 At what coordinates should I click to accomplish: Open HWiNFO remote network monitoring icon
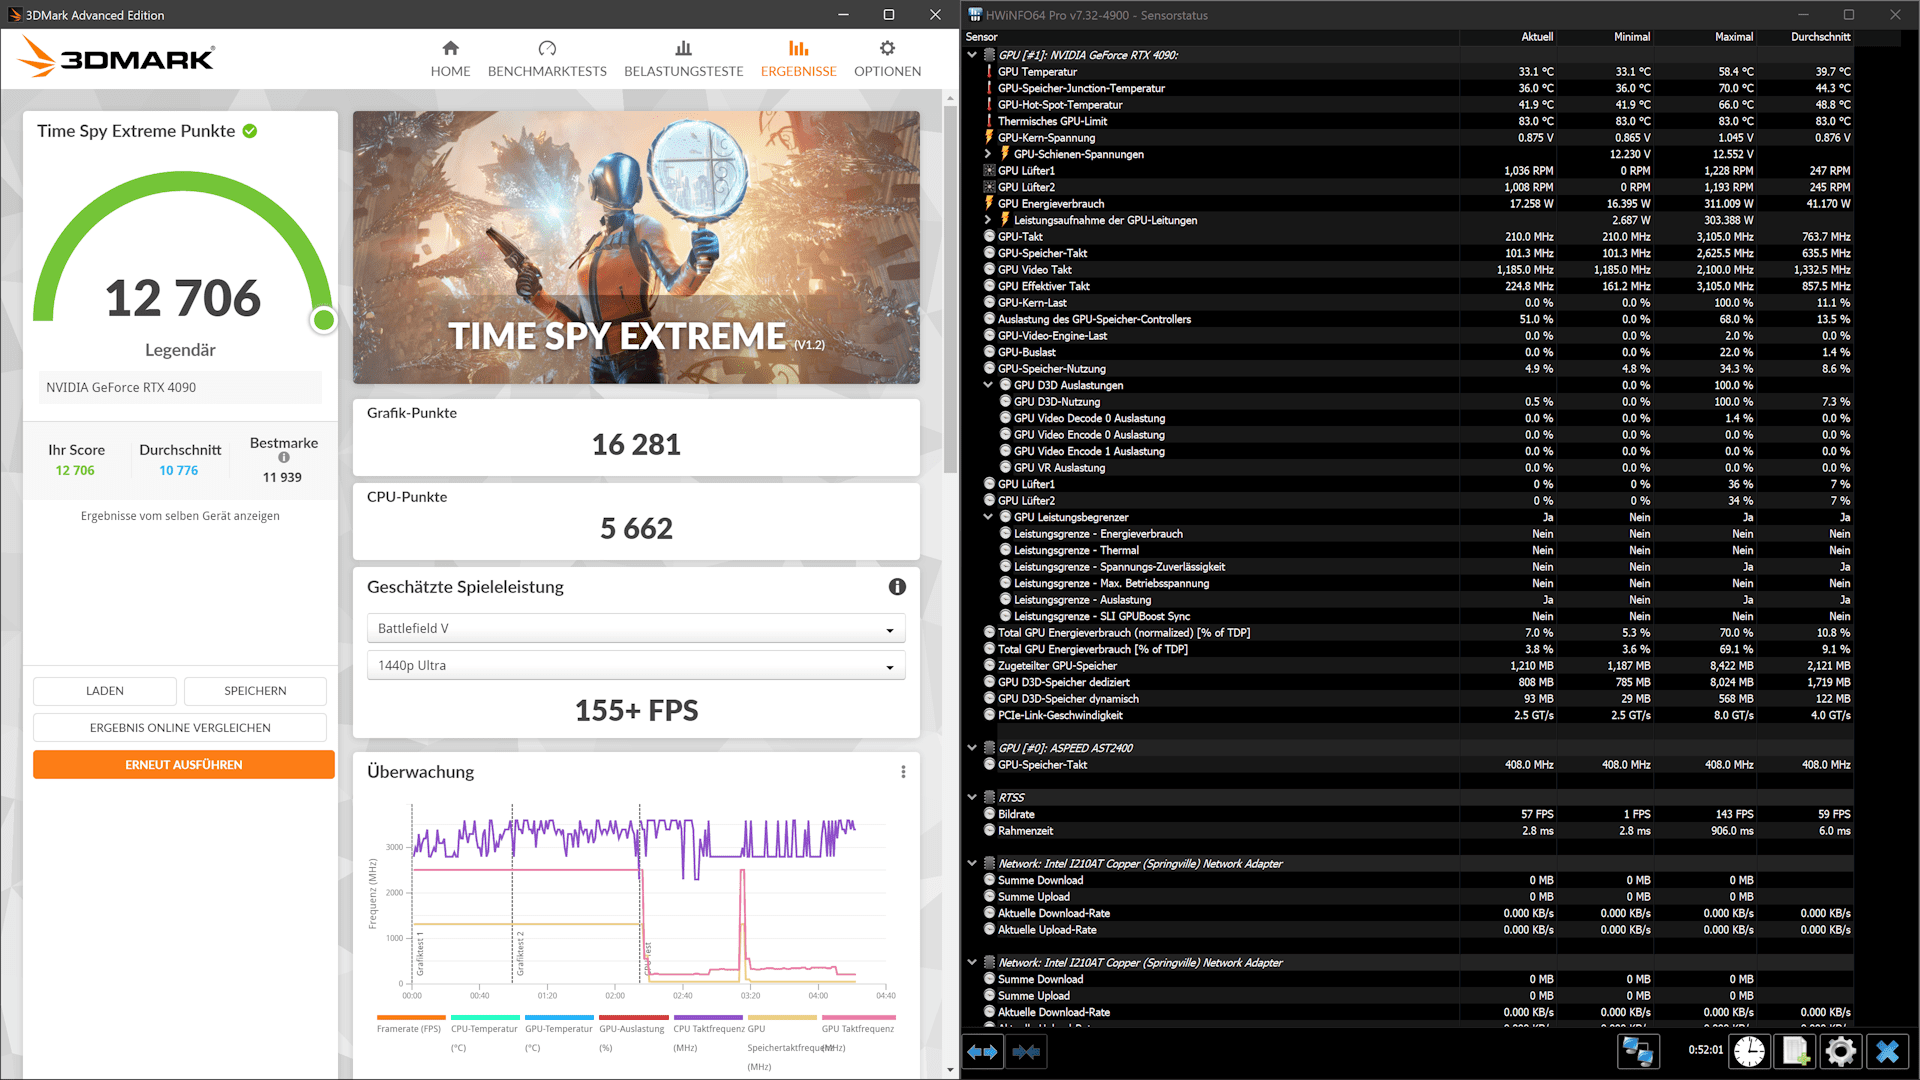pyautogui.click(x=1638, y=1052)
